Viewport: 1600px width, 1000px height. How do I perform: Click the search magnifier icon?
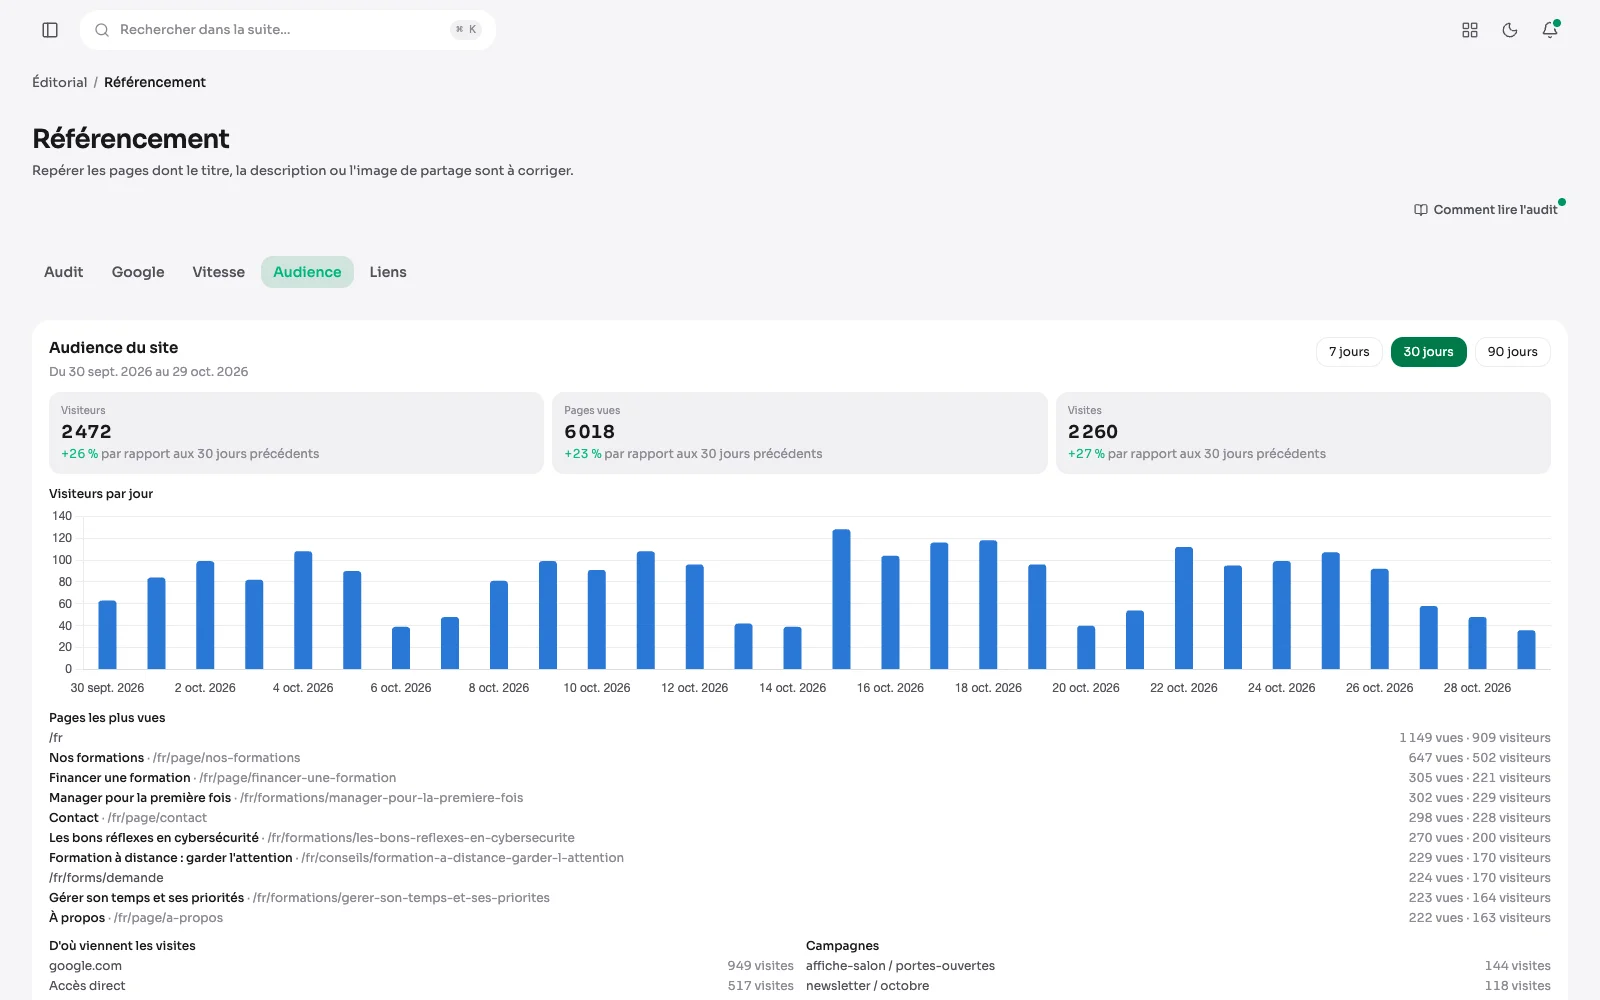[102, 30]
